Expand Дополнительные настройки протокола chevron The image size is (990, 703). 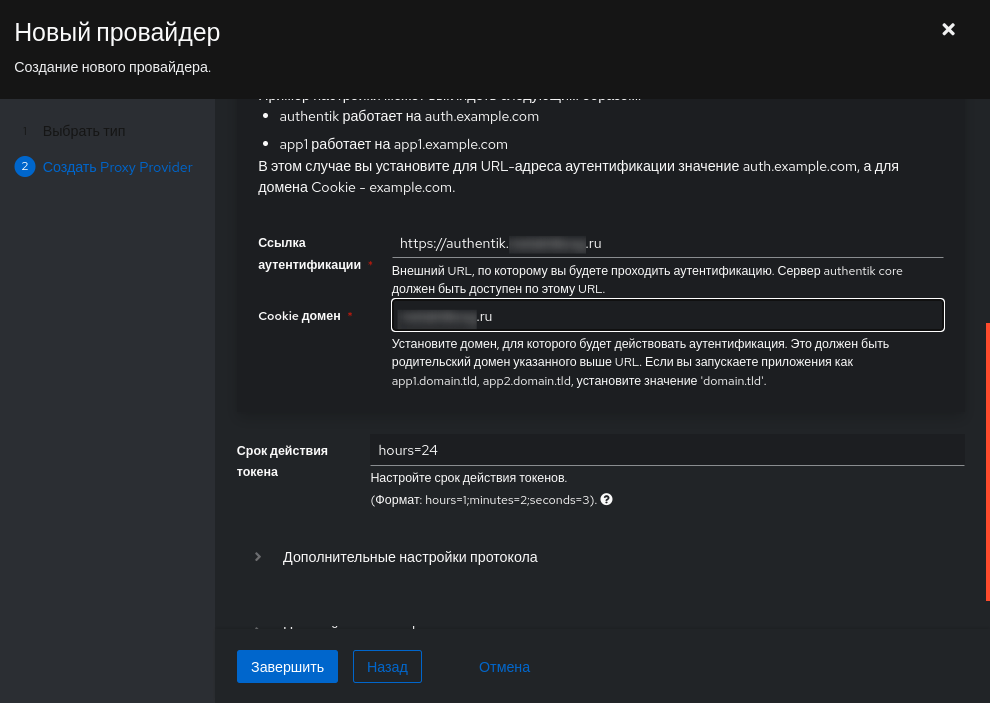coord(258,556)
